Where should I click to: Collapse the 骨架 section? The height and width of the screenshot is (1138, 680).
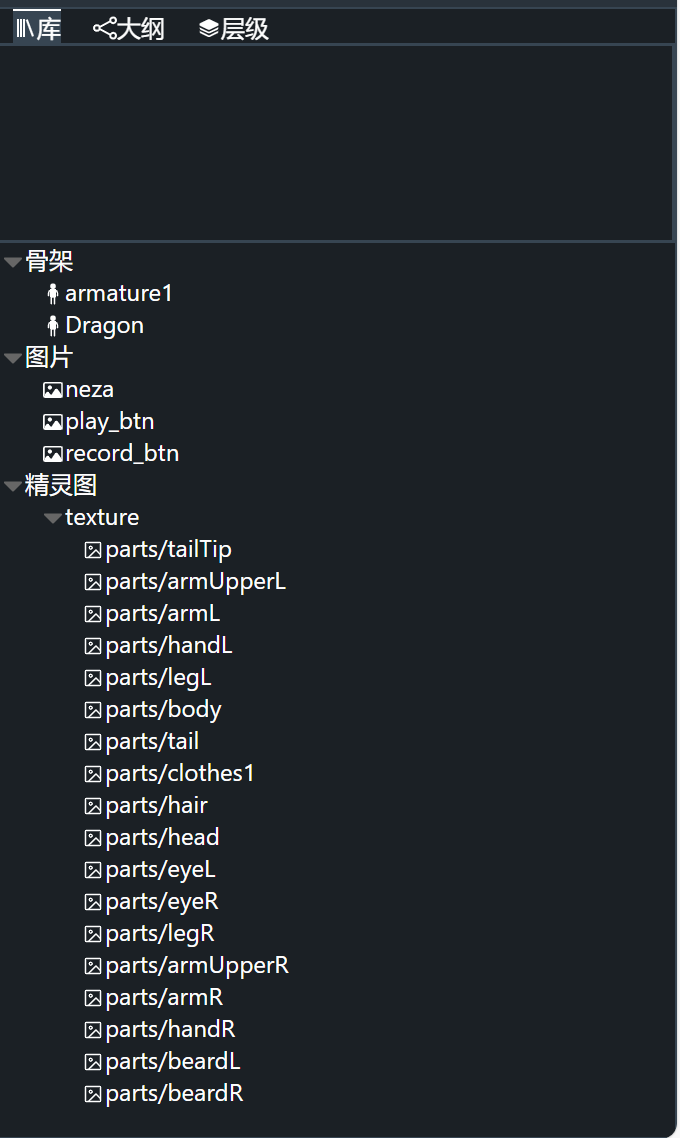[12, 262]
